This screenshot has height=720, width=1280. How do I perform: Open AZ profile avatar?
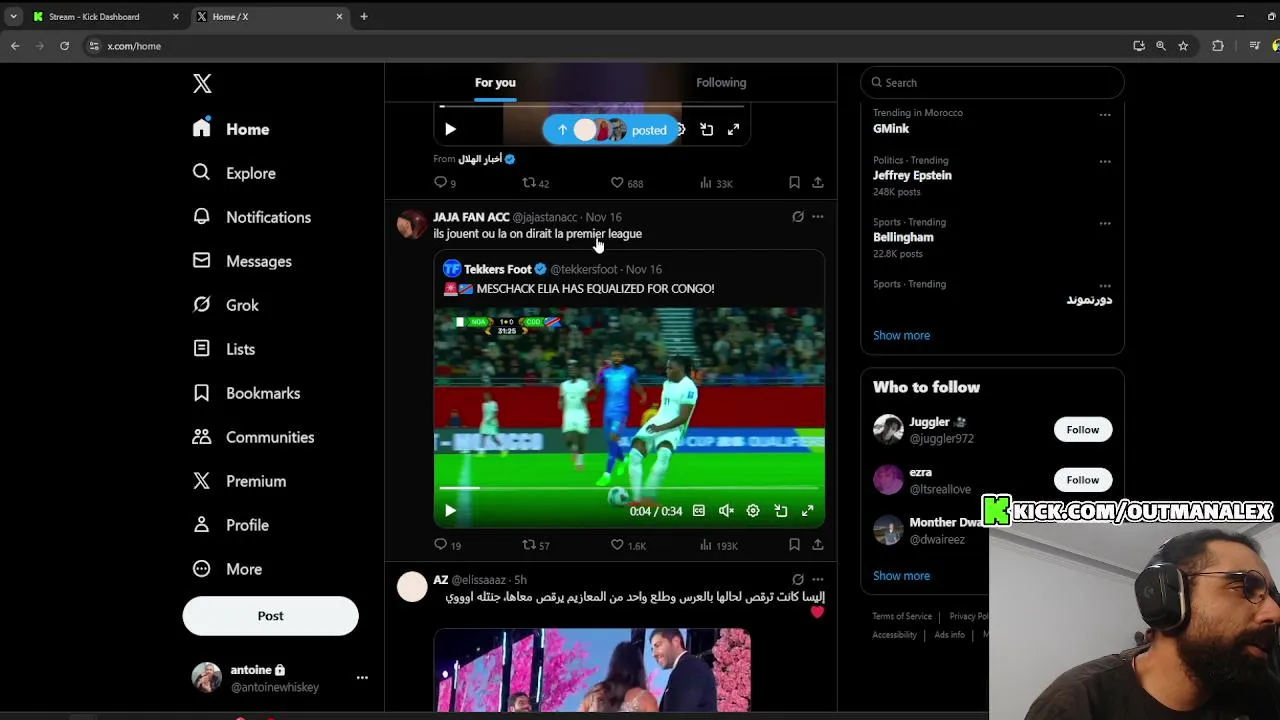[x=412, y=587]
